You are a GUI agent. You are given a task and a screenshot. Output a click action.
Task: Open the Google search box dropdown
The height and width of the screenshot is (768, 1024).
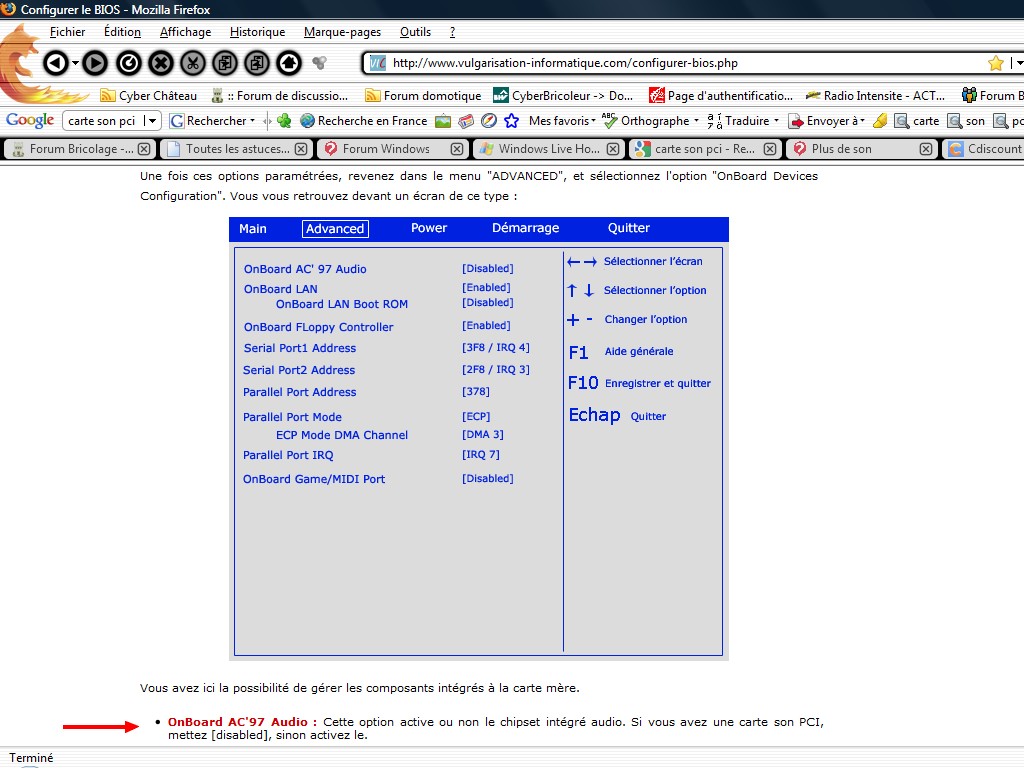(152, 121)
